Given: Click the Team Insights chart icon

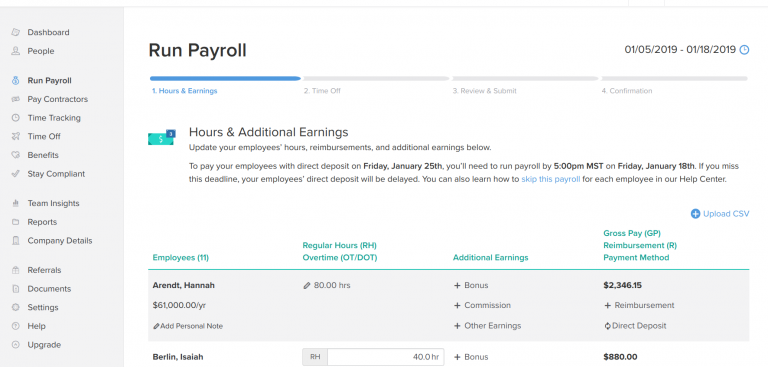Looking at the screenshot, I should coord(16,203).
